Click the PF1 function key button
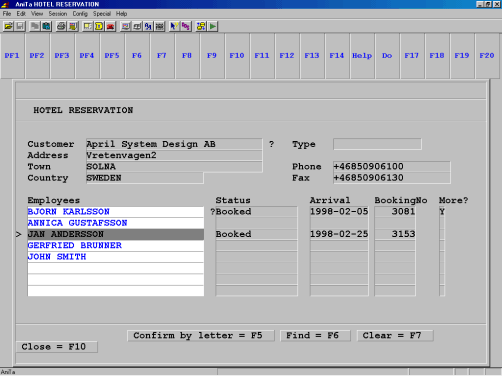Viewport: 502px width, 376px height. pyautogui.click(x=12, y=56)
